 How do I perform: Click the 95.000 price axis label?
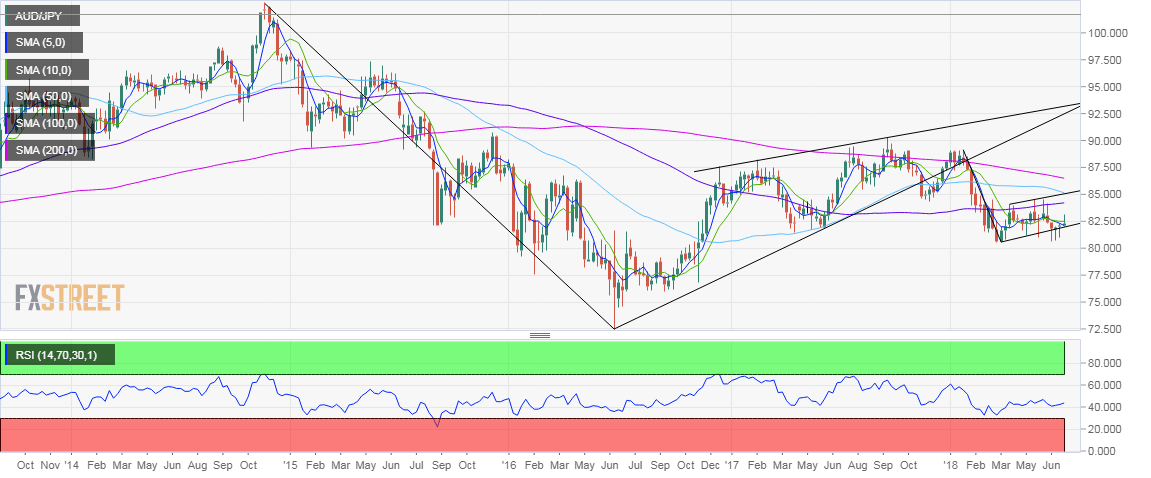(1107, 87)
